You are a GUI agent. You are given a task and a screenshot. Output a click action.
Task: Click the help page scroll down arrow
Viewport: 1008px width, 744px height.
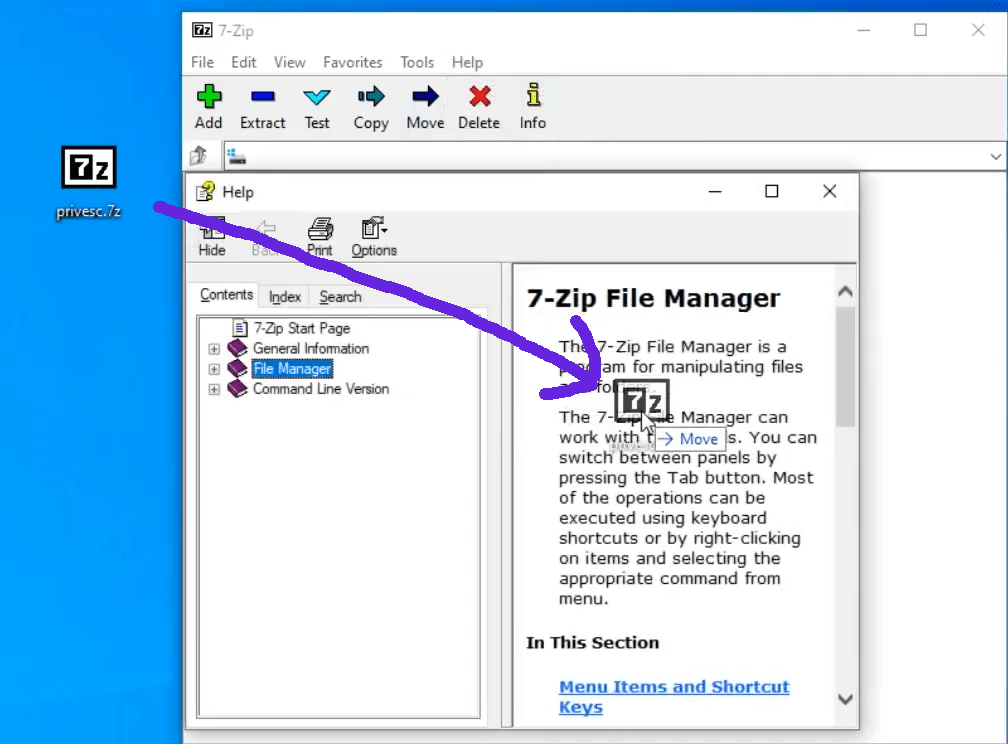[845, 699]
